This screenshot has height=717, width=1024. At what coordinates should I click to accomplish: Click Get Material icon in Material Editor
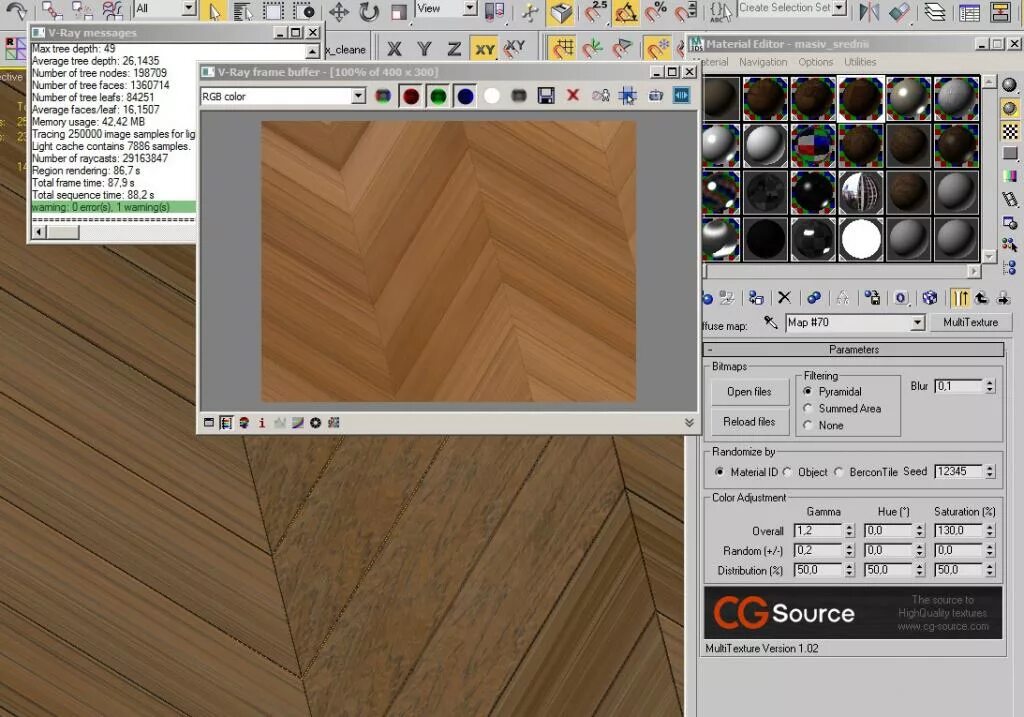[708, 297]
